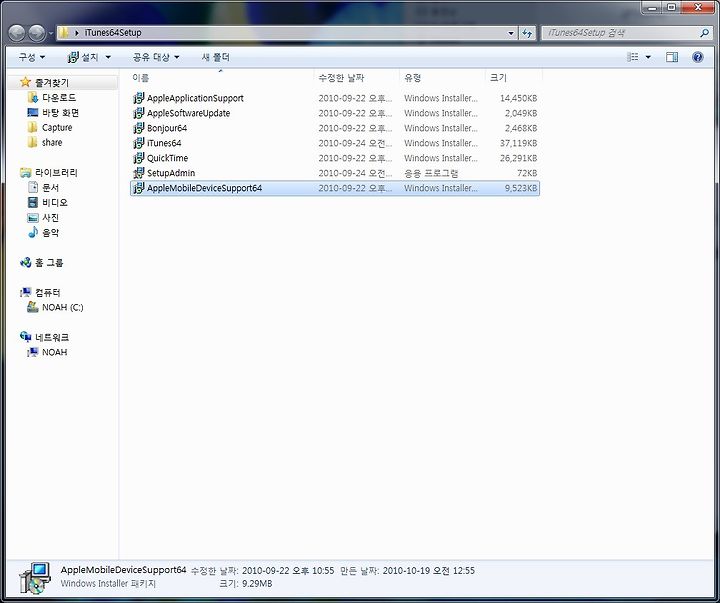Sort by 수정한 날짜 column header
Viewport: 720px width, 603px height.
coord(356,78)
